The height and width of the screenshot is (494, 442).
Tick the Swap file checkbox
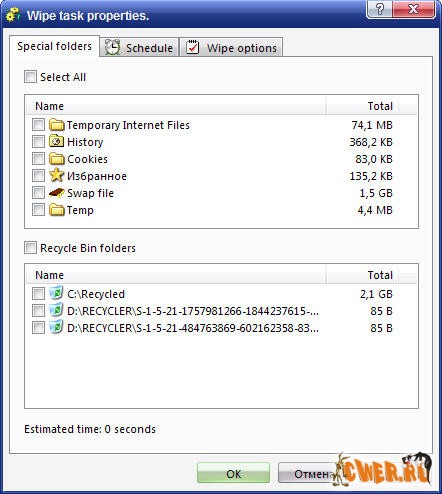click(38, 193)
